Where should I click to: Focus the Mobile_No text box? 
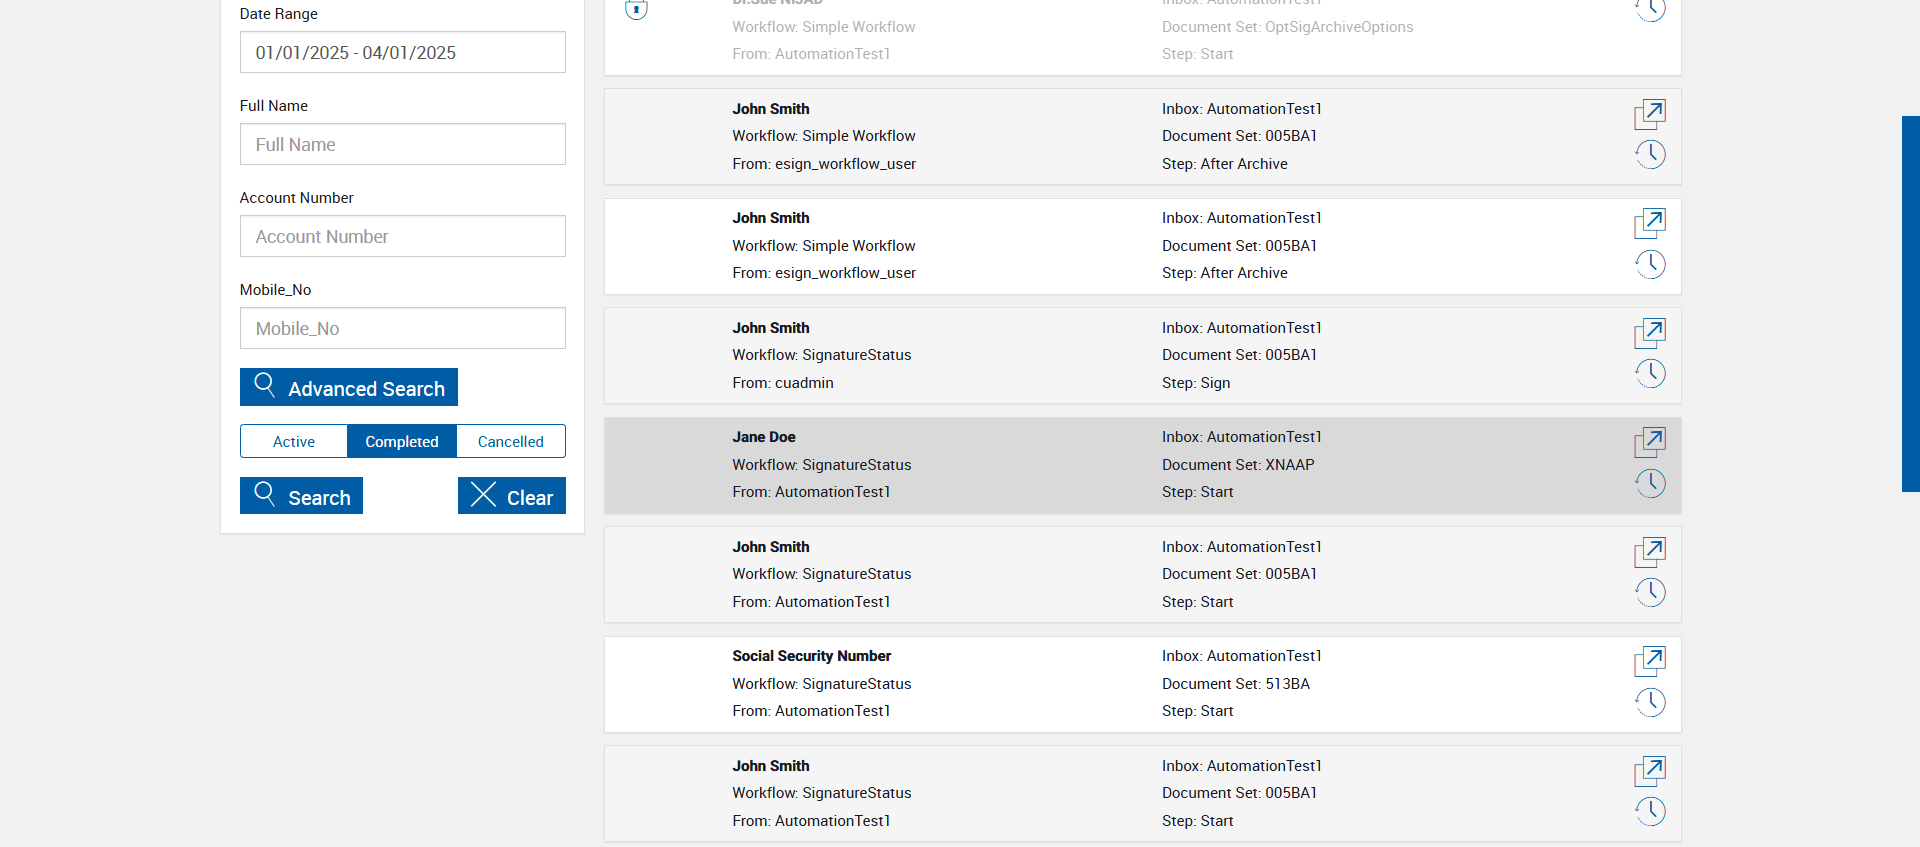click(x=402, y=329)
